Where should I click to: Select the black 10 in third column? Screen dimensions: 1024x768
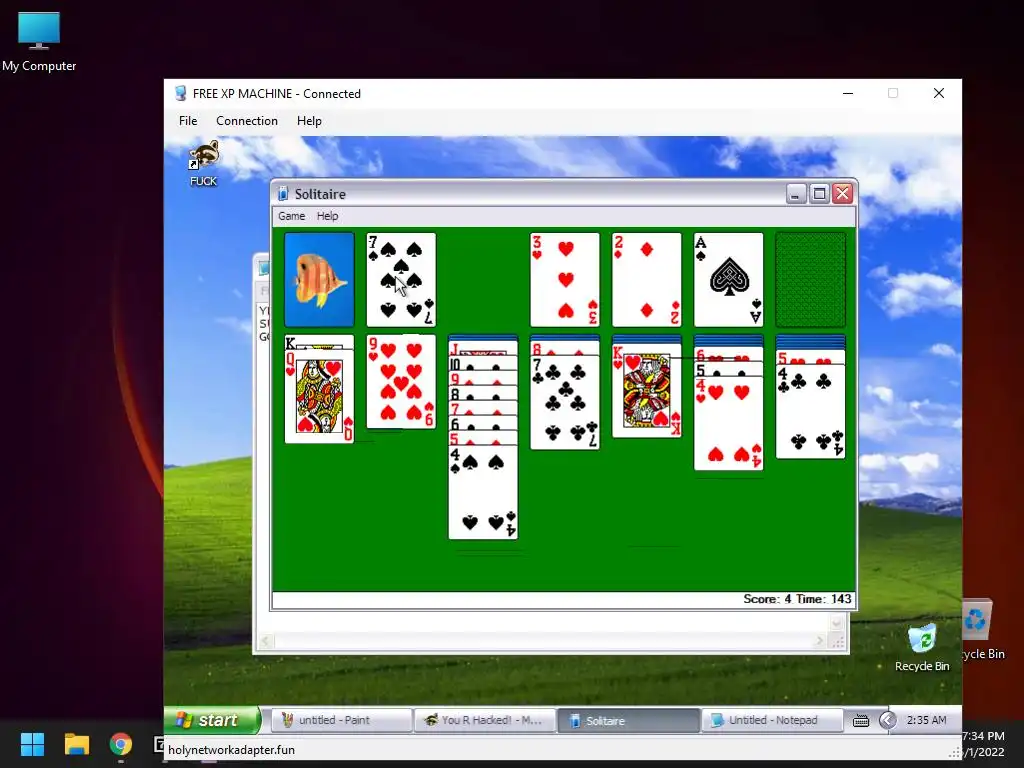[x=483, y=364]
